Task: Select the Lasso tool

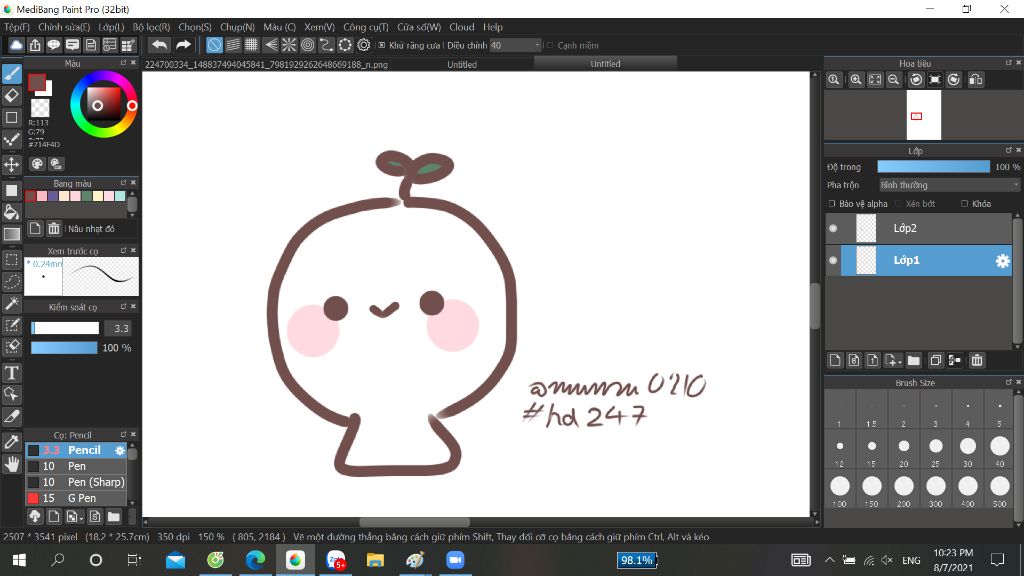Action: point(12,281)
